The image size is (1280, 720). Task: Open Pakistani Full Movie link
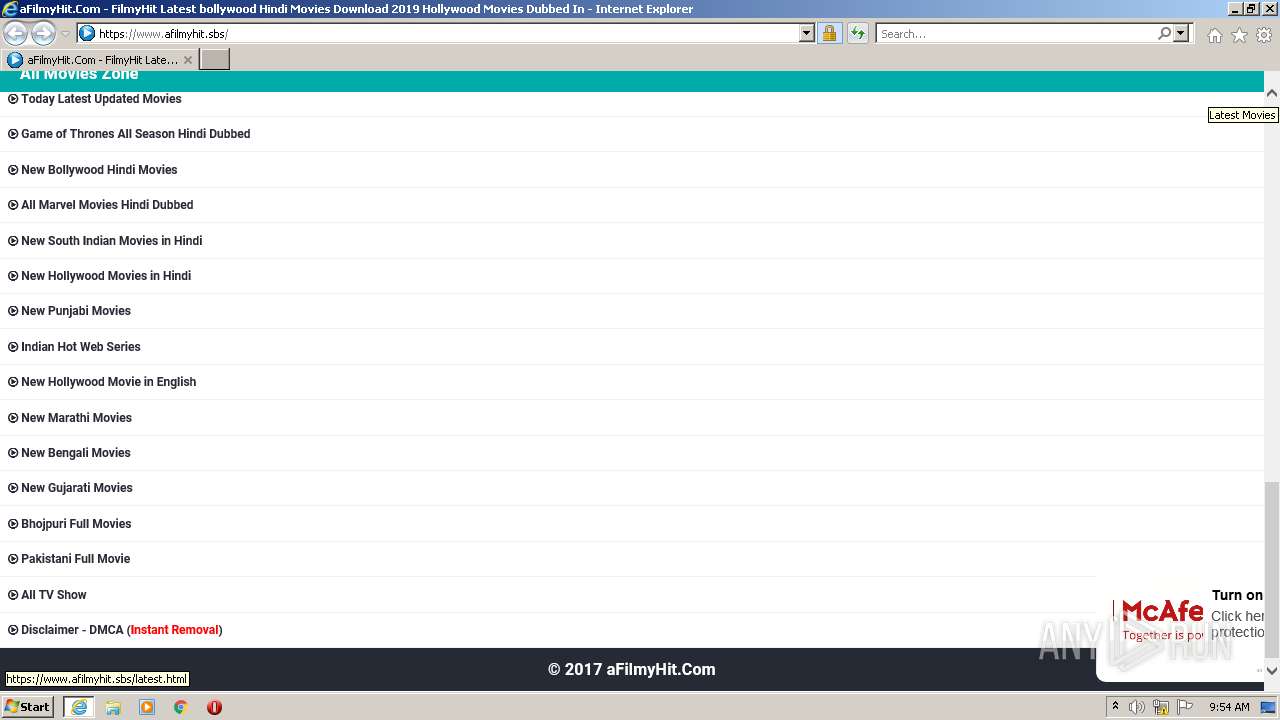tap(75, 559)
